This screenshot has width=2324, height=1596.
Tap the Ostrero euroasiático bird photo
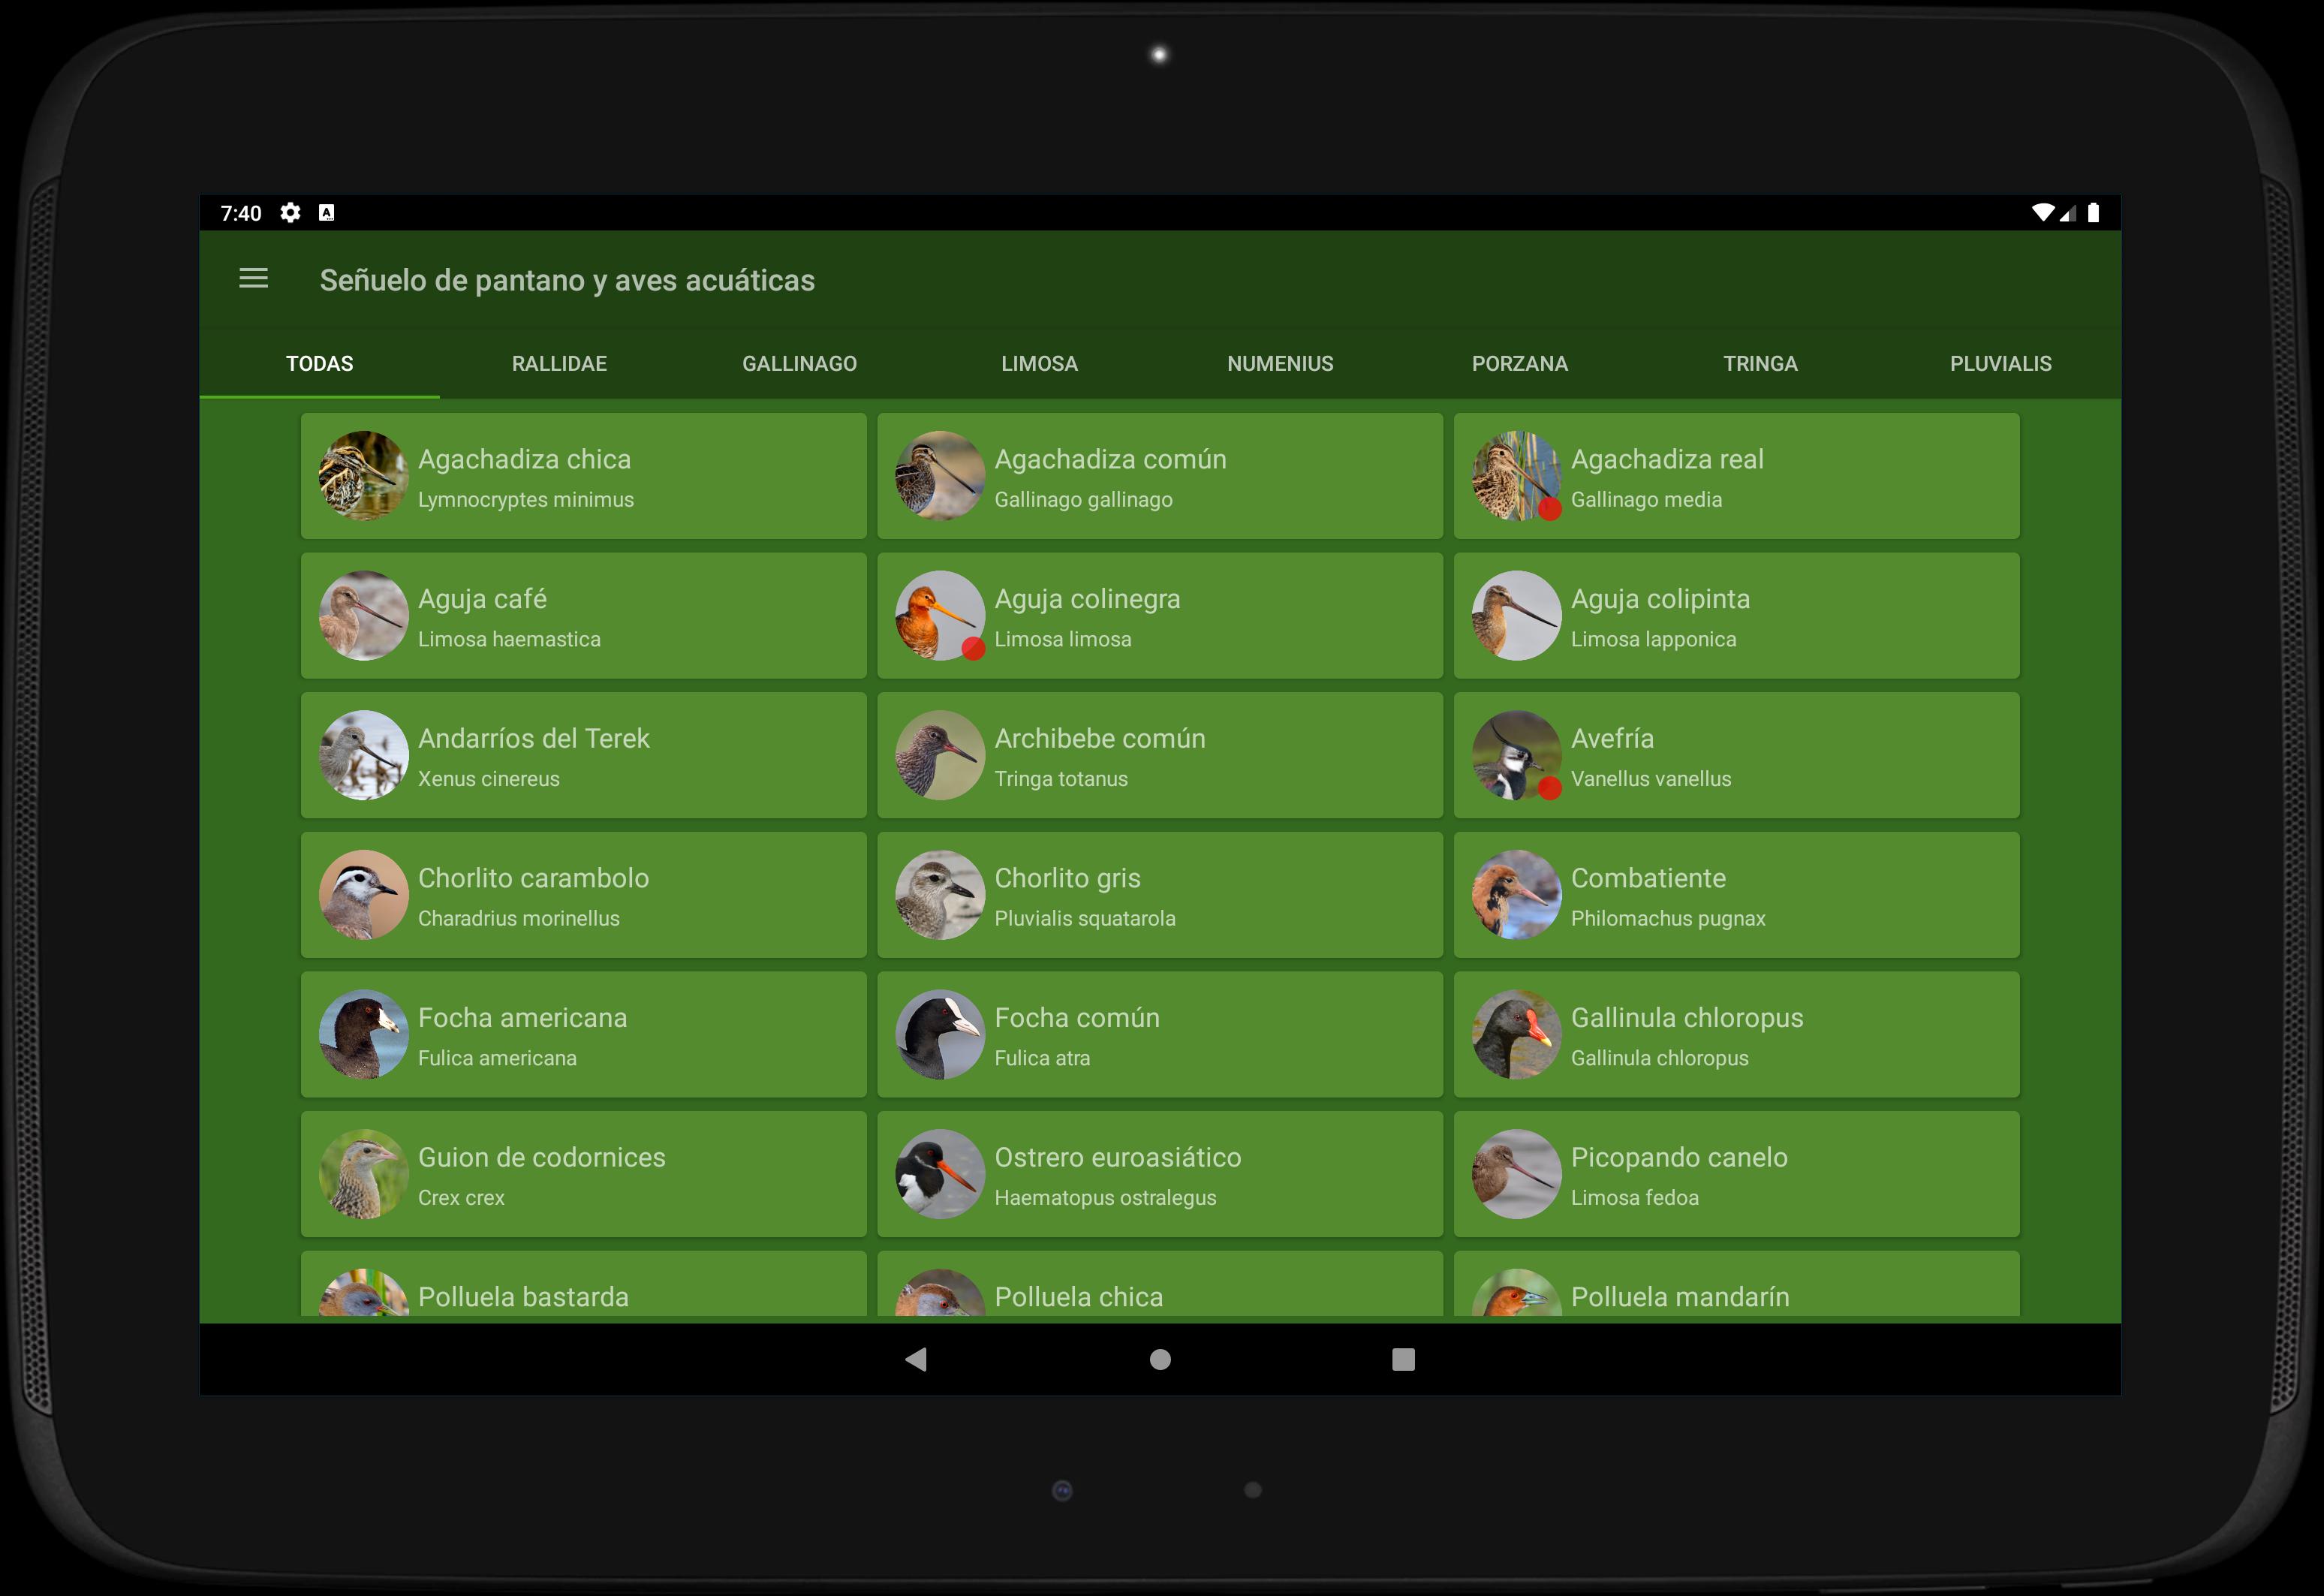(940, 1174)
